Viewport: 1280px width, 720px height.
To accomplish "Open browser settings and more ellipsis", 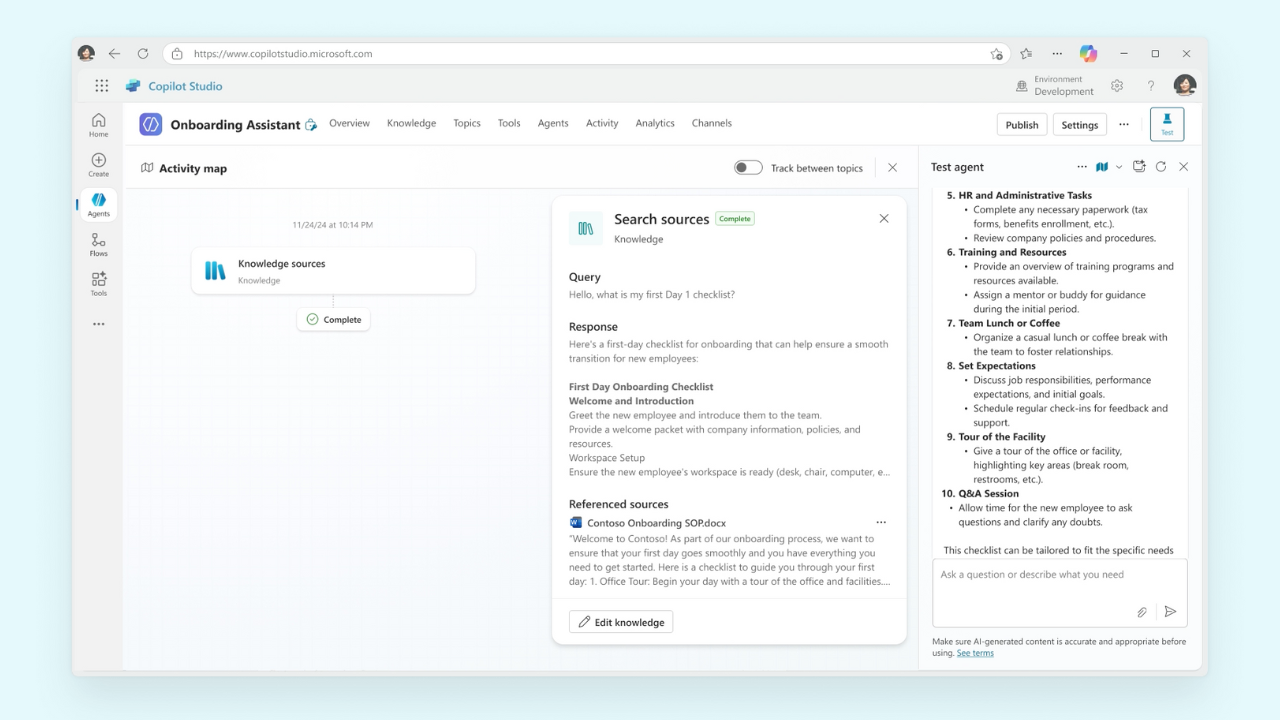I will click(1057, 54).
